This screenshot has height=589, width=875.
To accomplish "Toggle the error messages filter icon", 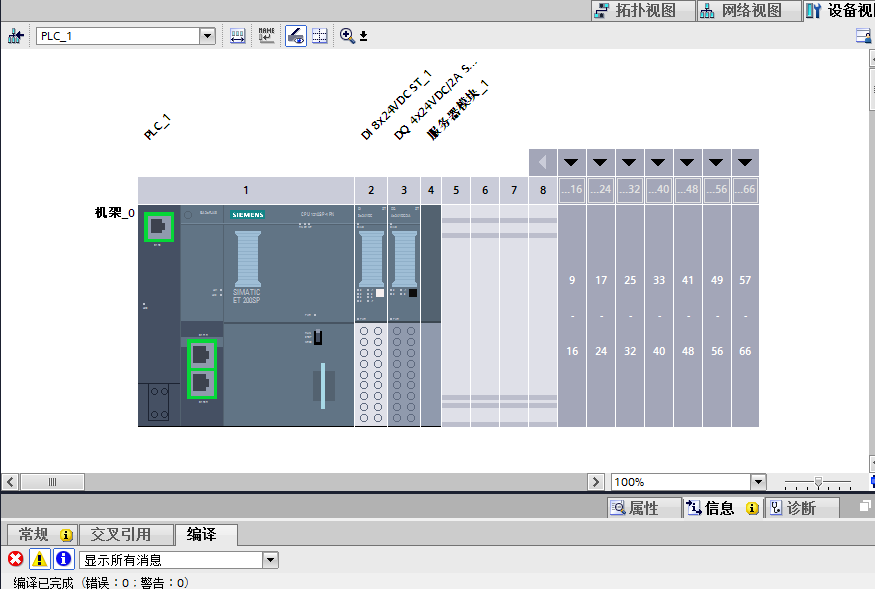I will pyautogui.click(x=16, y=560).
